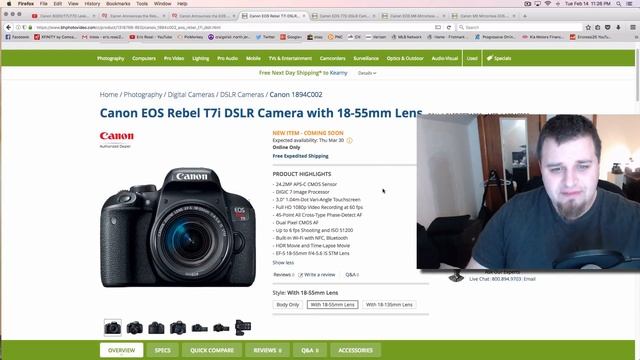
Task: Open the Computers category menu
Action: click(x=144, y=58)
